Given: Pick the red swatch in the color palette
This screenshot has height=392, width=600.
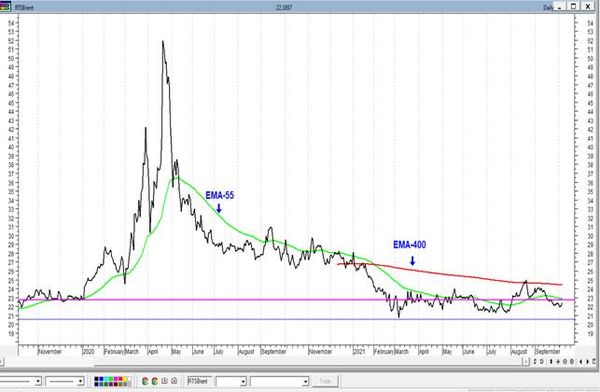Looking at the screenshot, I should 120,379.
